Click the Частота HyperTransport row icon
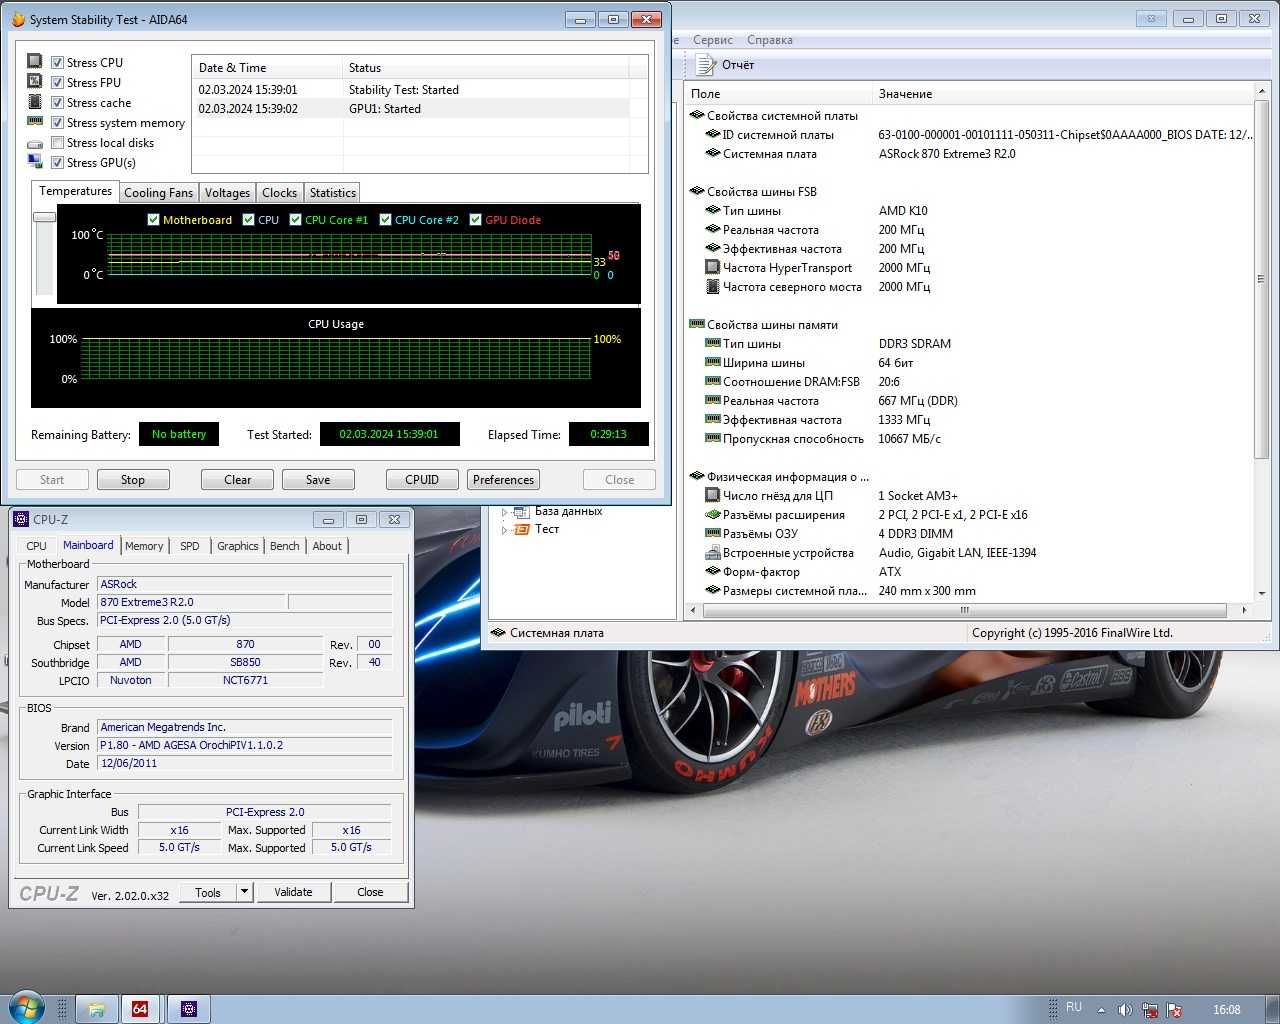 click(x=713, y=267)
